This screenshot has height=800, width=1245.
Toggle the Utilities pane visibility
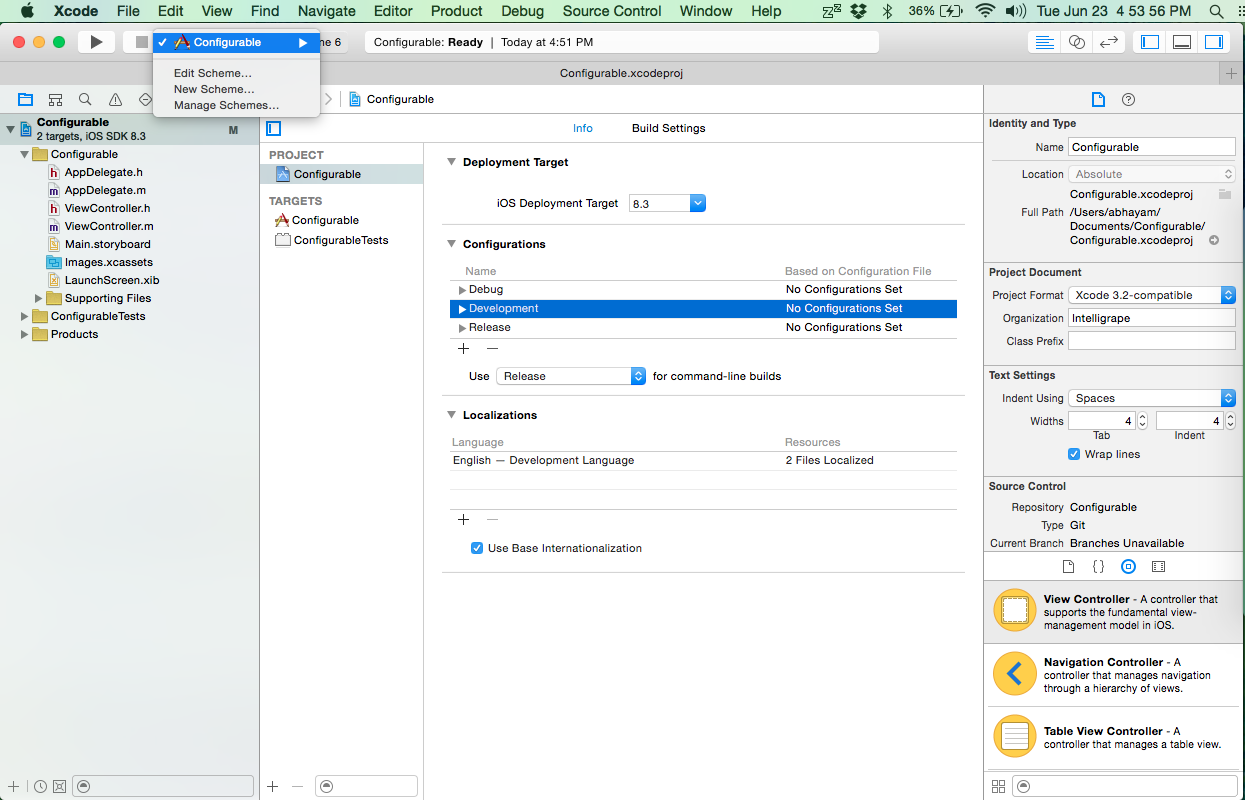1214,42
